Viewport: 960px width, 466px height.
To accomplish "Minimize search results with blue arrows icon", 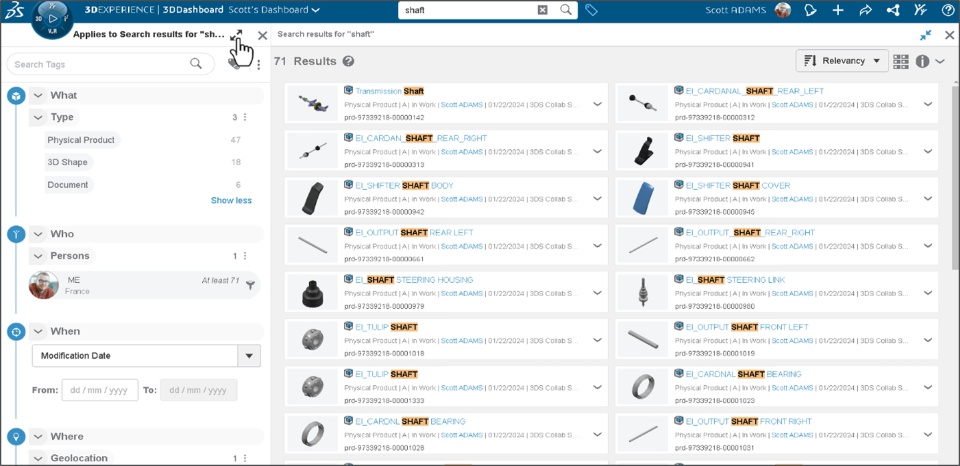I will [x=926, y=36].
